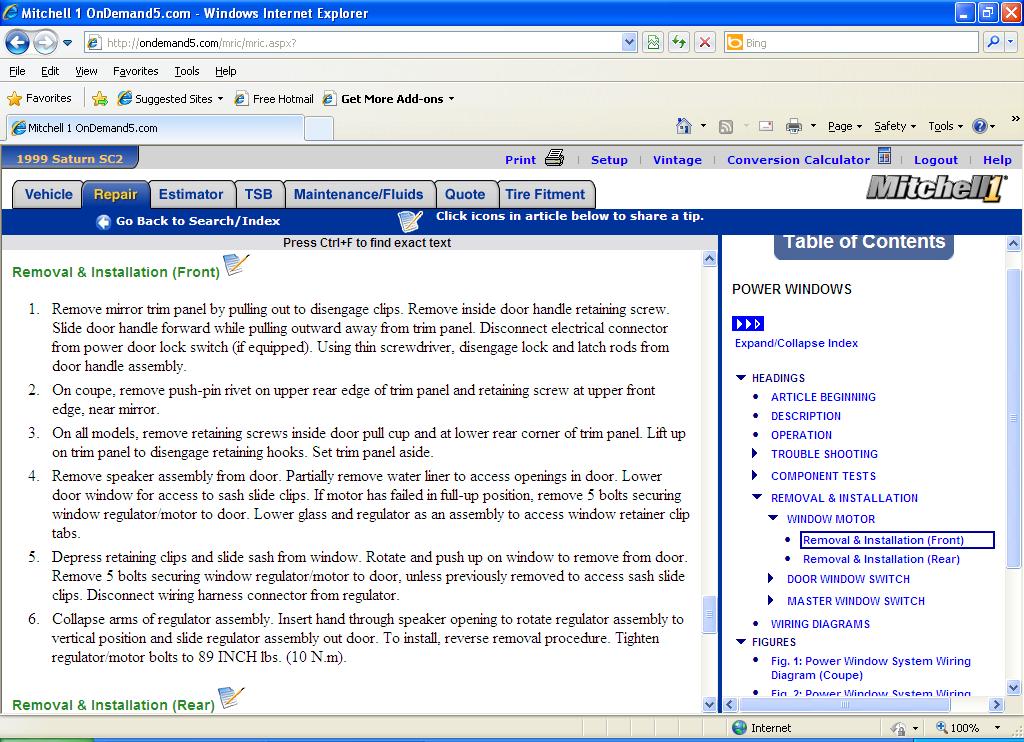This screenshot has width=1024, height=742.
Task: Click the blue triple-arrow Expand/Collapse icon
Action: [x=748, y=323]
